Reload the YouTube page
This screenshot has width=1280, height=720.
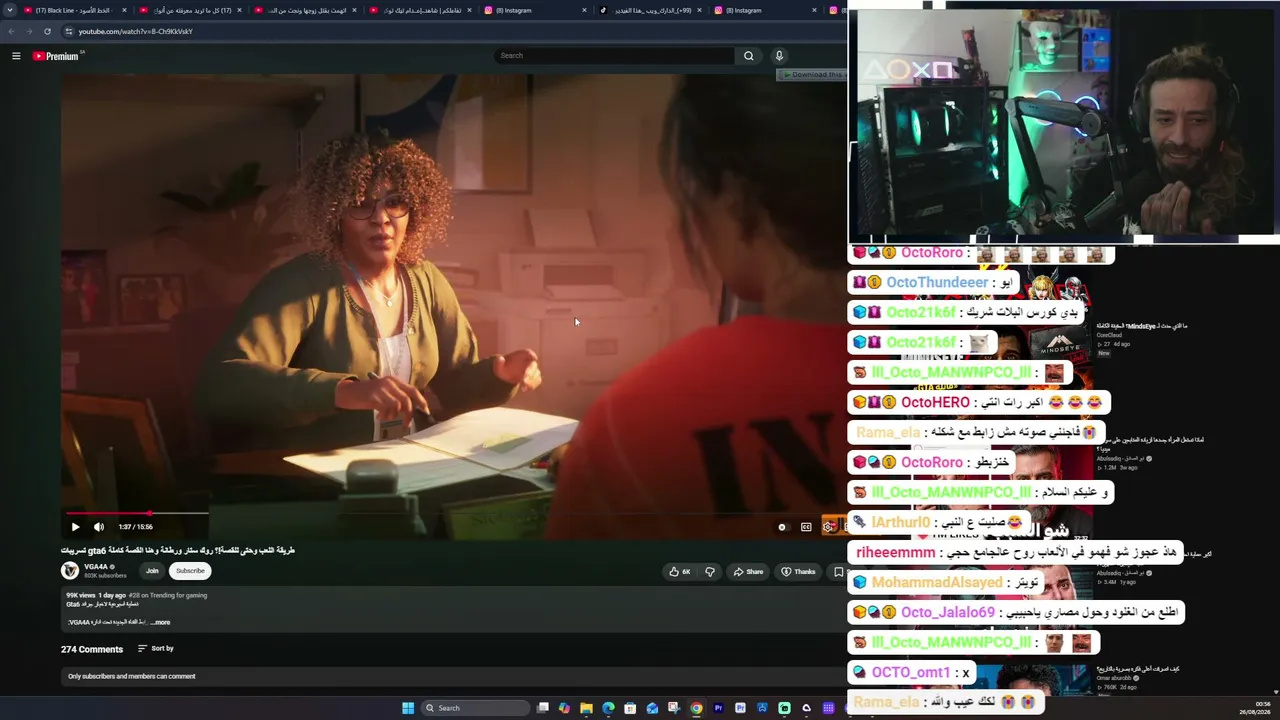tap(47, 31)
